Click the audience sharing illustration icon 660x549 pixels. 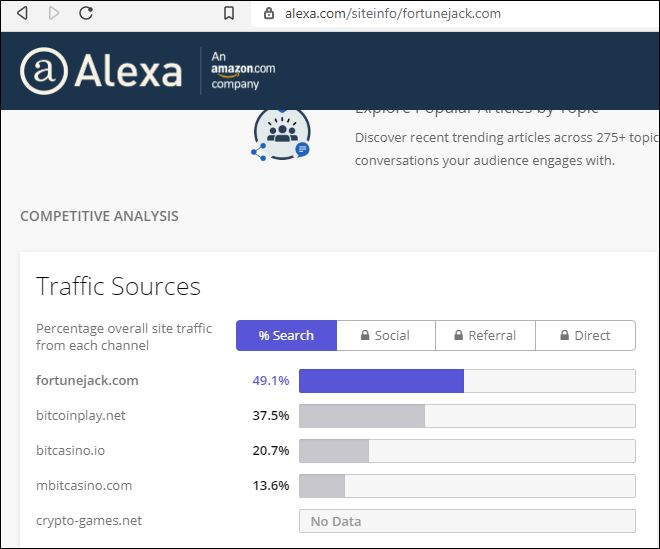(x=282, y=136)
